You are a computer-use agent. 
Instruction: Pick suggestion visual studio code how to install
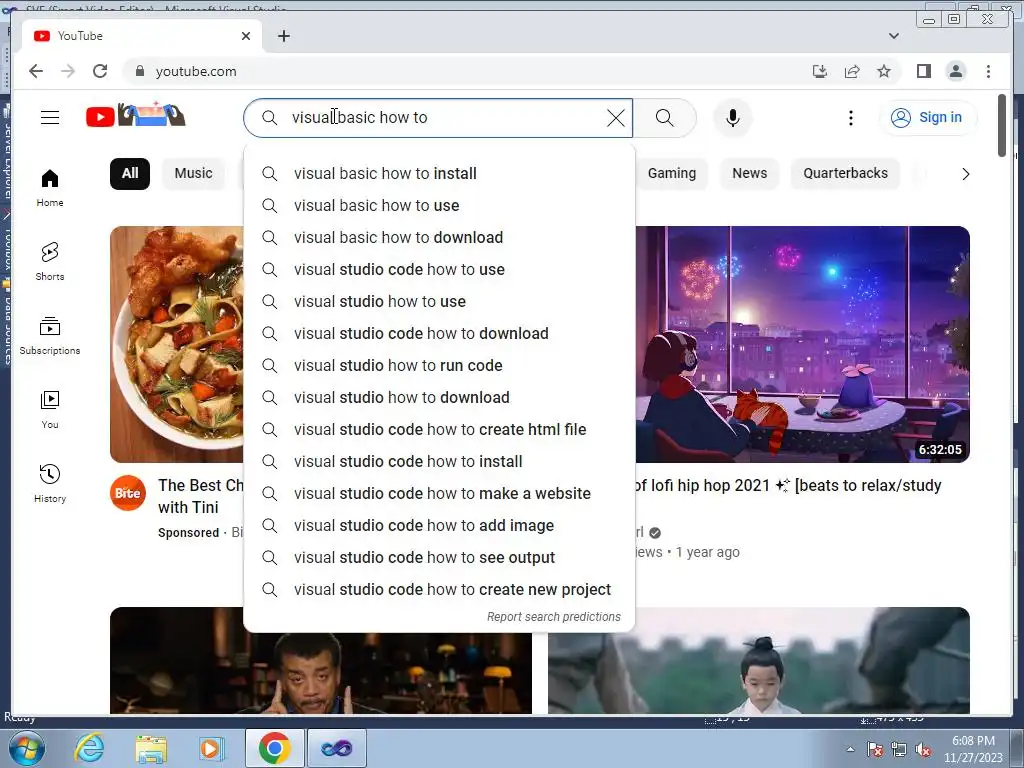(x=439, y=462)
